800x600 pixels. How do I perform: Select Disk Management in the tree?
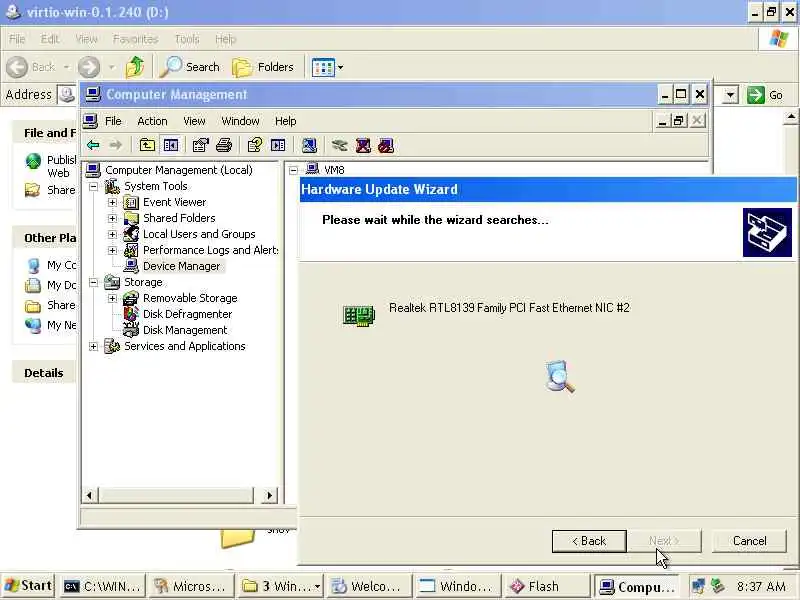pyautogui.click(x=185, y=330)
